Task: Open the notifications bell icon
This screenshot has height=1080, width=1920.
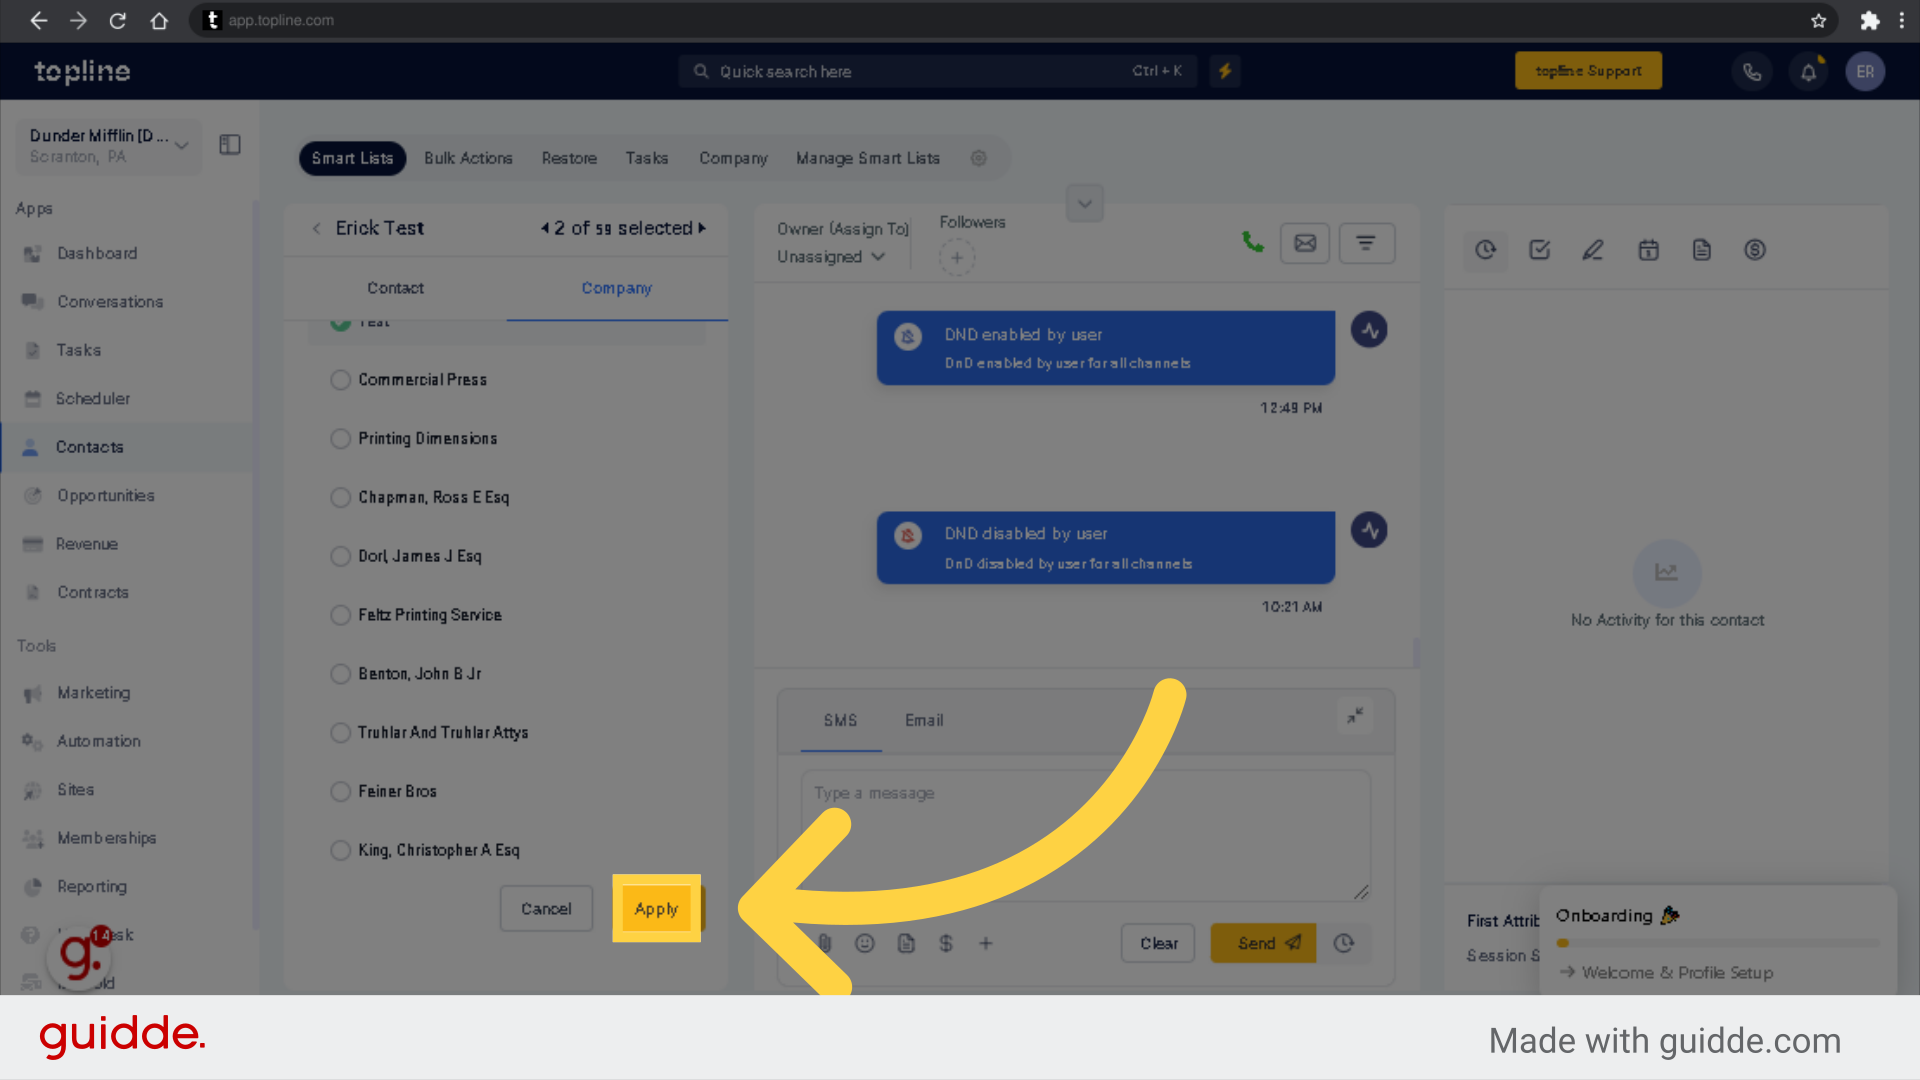Action: (1808, 71)
